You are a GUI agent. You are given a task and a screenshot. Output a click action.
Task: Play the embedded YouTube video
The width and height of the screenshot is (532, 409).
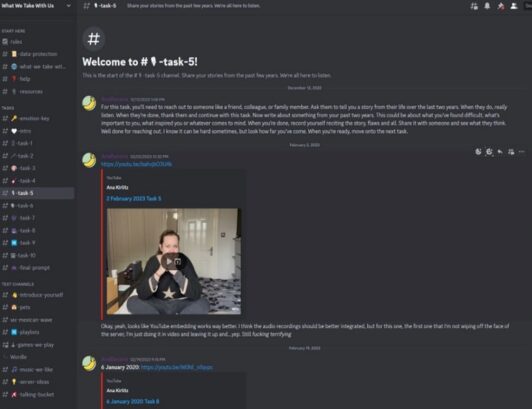174,261
